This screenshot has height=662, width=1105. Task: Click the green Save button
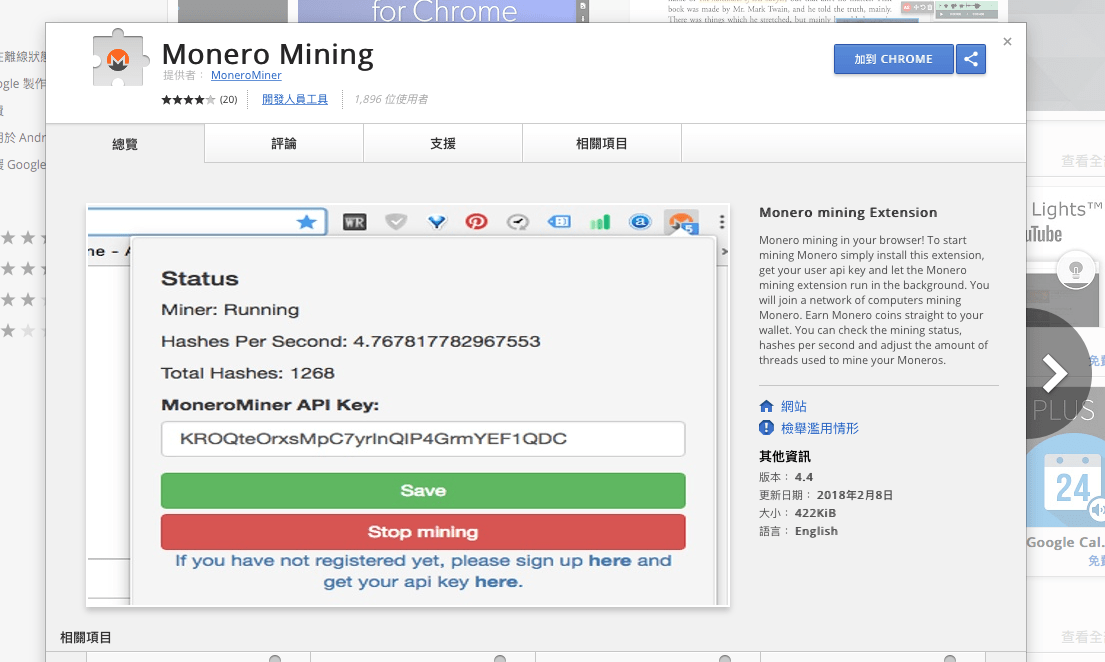point(423,491)
